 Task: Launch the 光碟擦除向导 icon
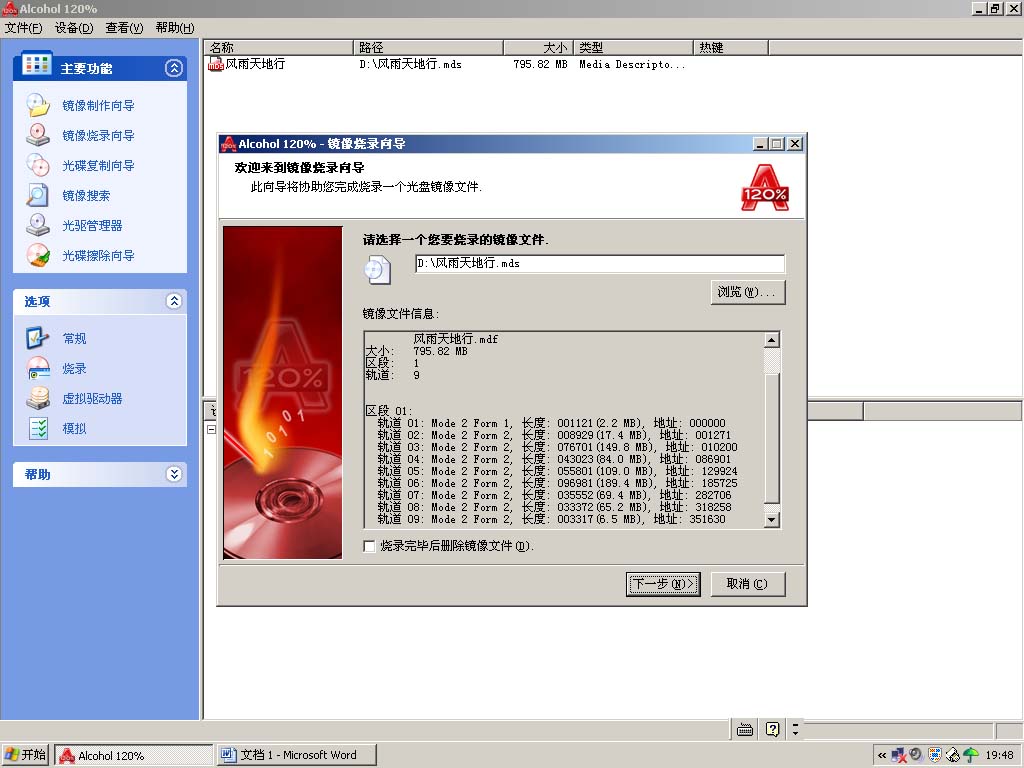click(x=37, y=255)
